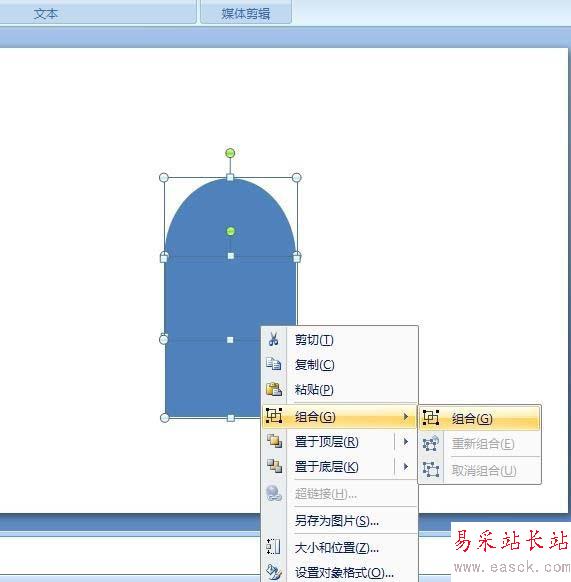Click the Cut scissors icon
Screen dimensions: 571x582
(274, 339)
